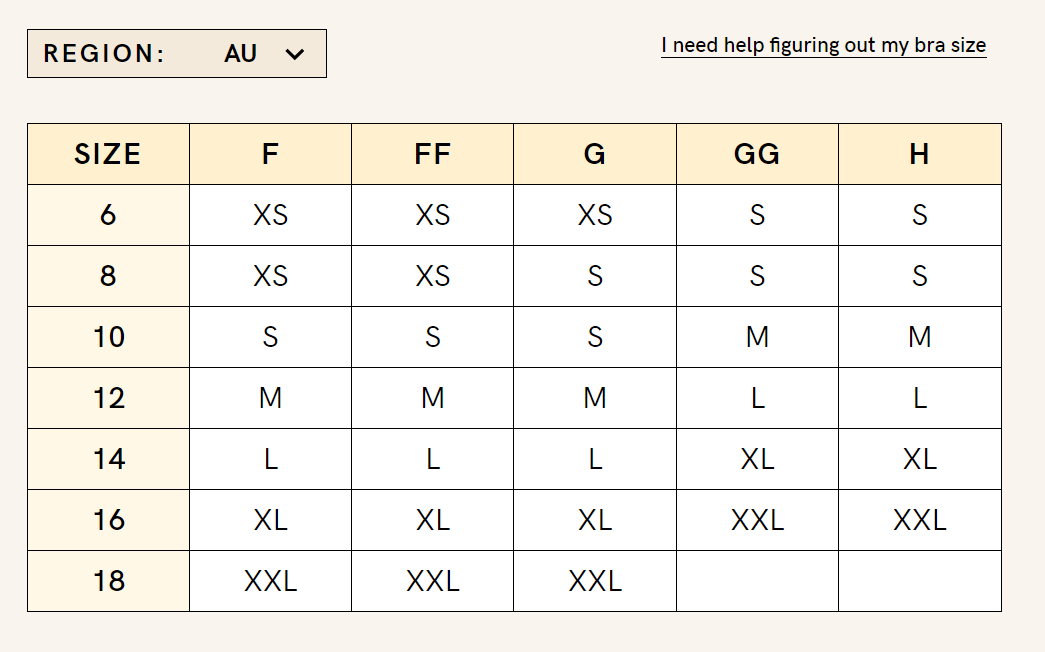Click the M cell for size 10 H
This screenshot has height=652, width=1045.
(x=920, y=337)
